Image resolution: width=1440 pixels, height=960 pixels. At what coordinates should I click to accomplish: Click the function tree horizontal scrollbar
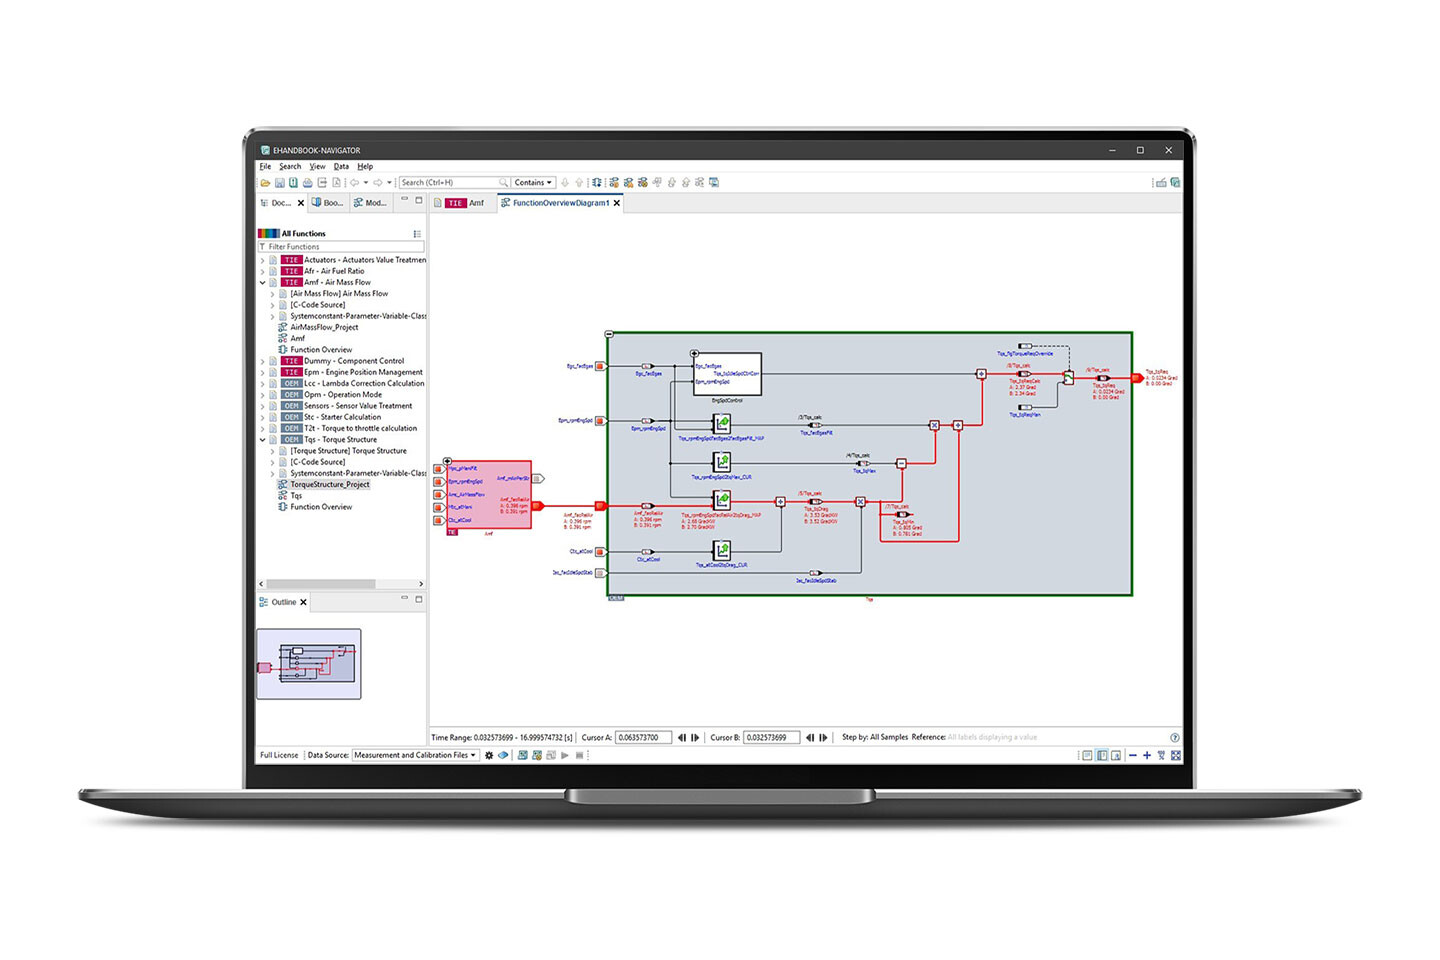(x=320, y=584)
